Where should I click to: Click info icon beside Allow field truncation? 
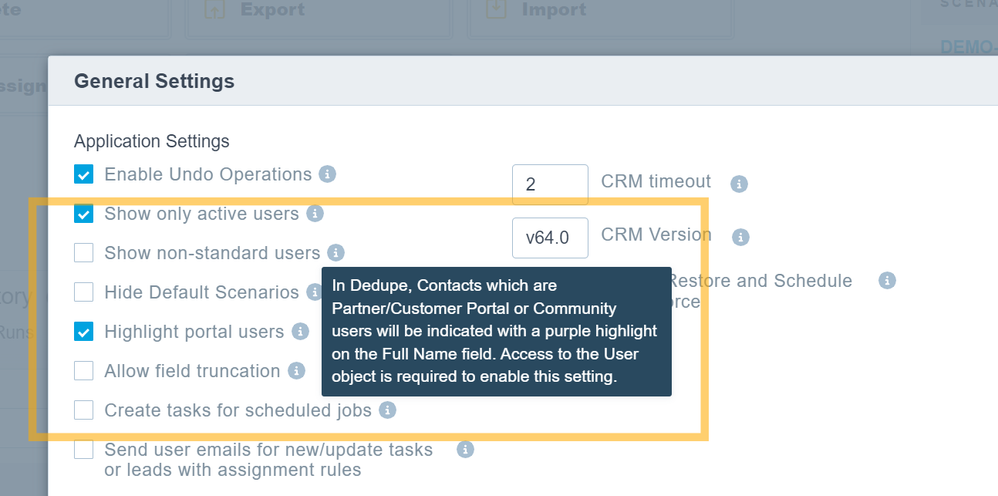point(296,371)
